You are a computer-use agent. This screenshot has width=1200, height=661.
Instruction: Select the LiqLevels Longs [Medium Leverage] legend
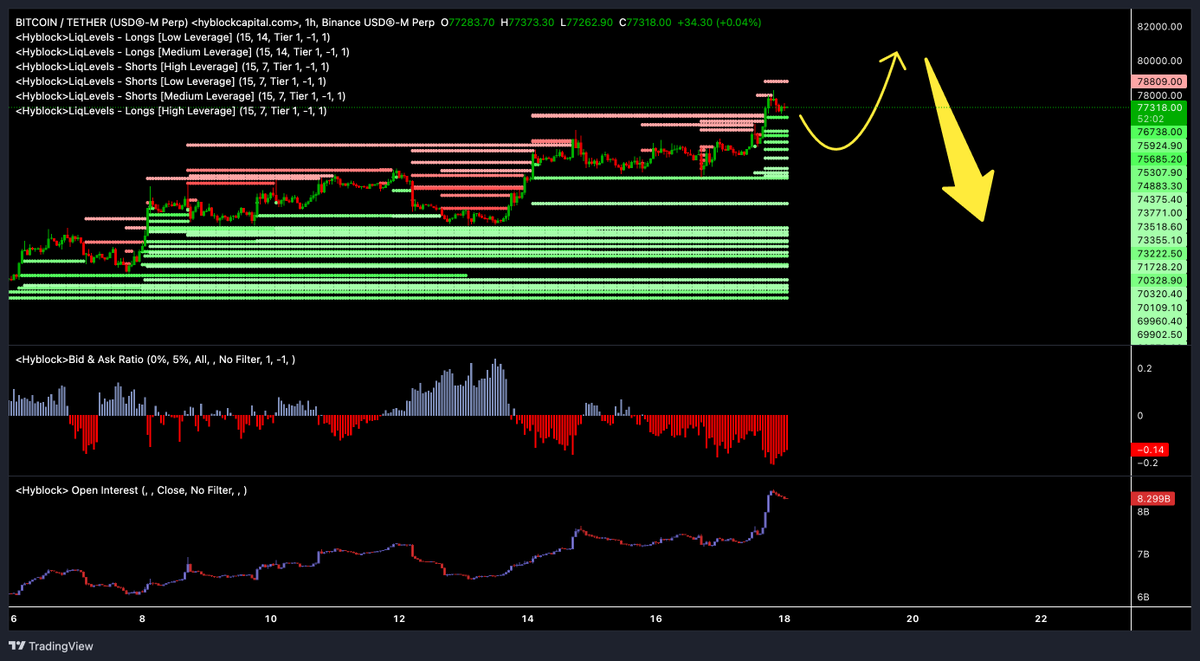coord(183,51)
